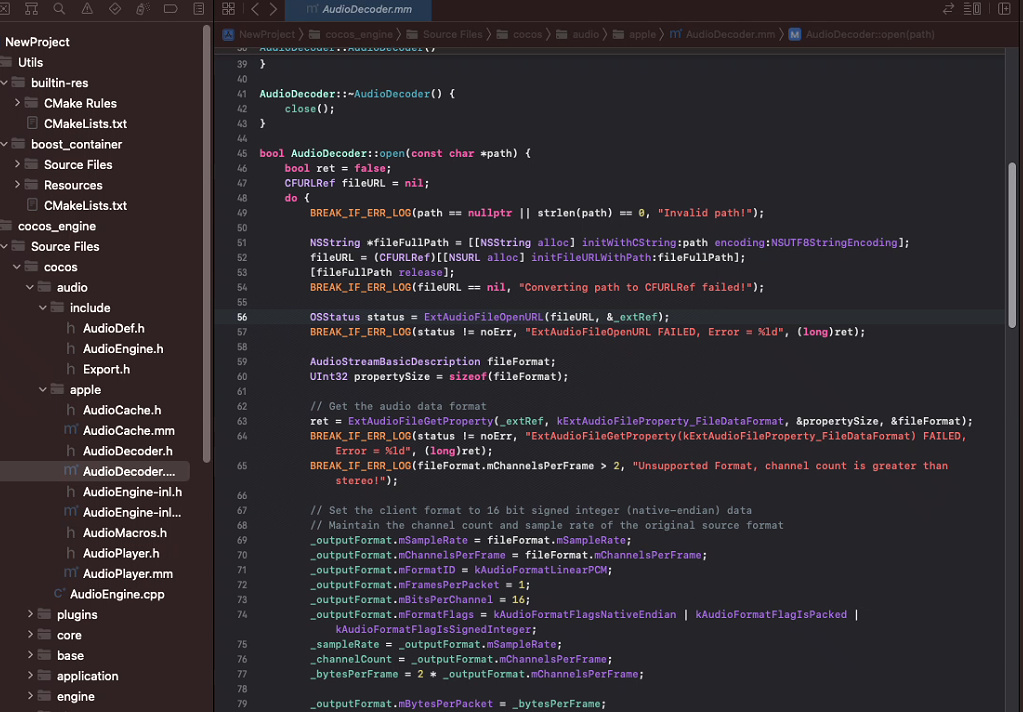Switch to the Test navigator

[114, 9]
